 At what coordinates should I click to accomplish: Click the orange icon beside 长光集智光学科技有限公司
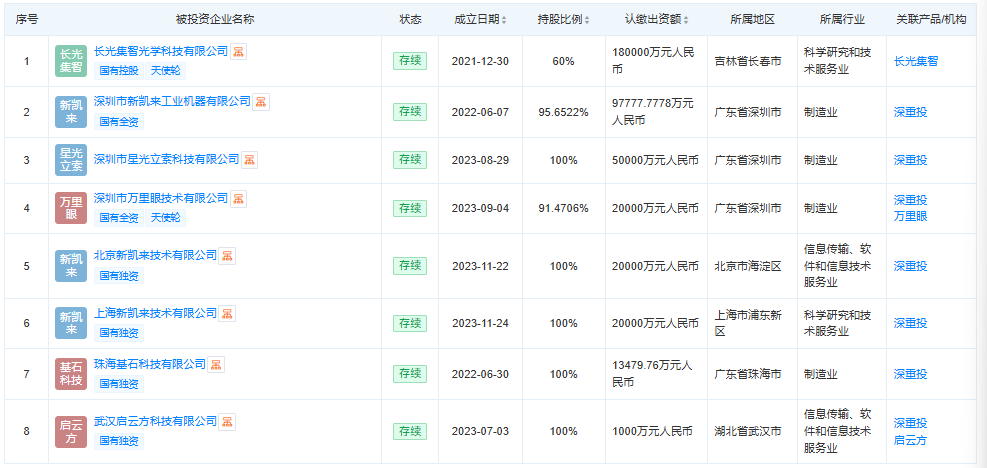tap(239, 51)
